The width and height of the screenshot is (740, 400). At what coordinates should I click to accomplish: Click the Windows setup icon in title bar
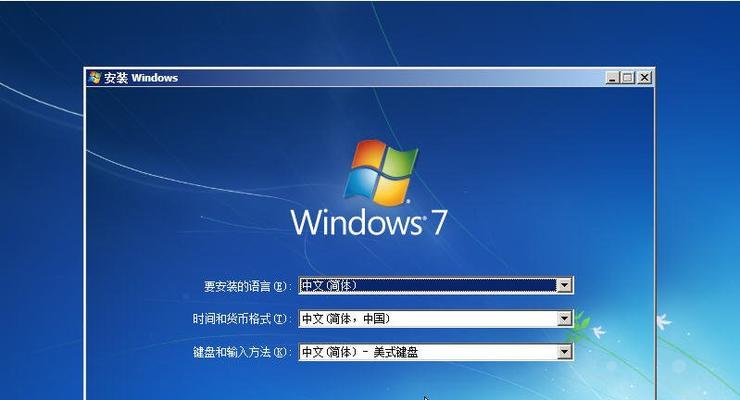coord(94,77)
